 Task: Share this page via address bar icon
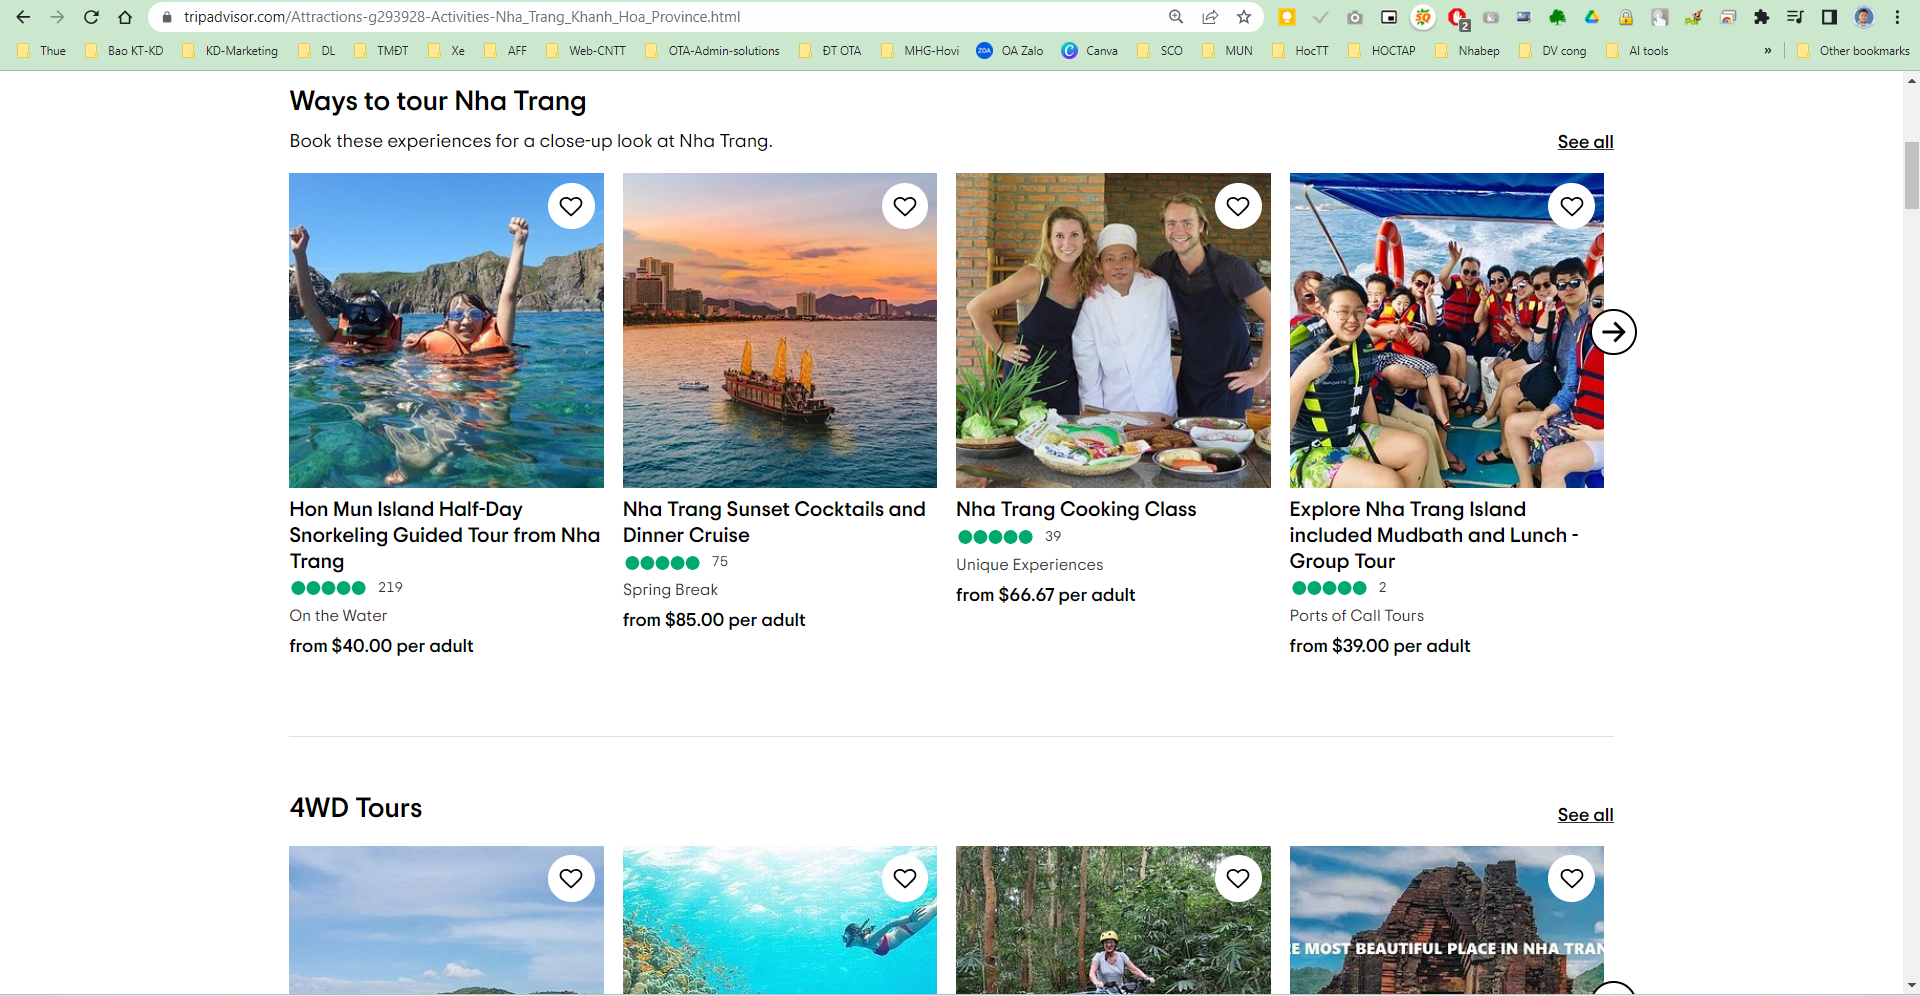point(1210,17)
